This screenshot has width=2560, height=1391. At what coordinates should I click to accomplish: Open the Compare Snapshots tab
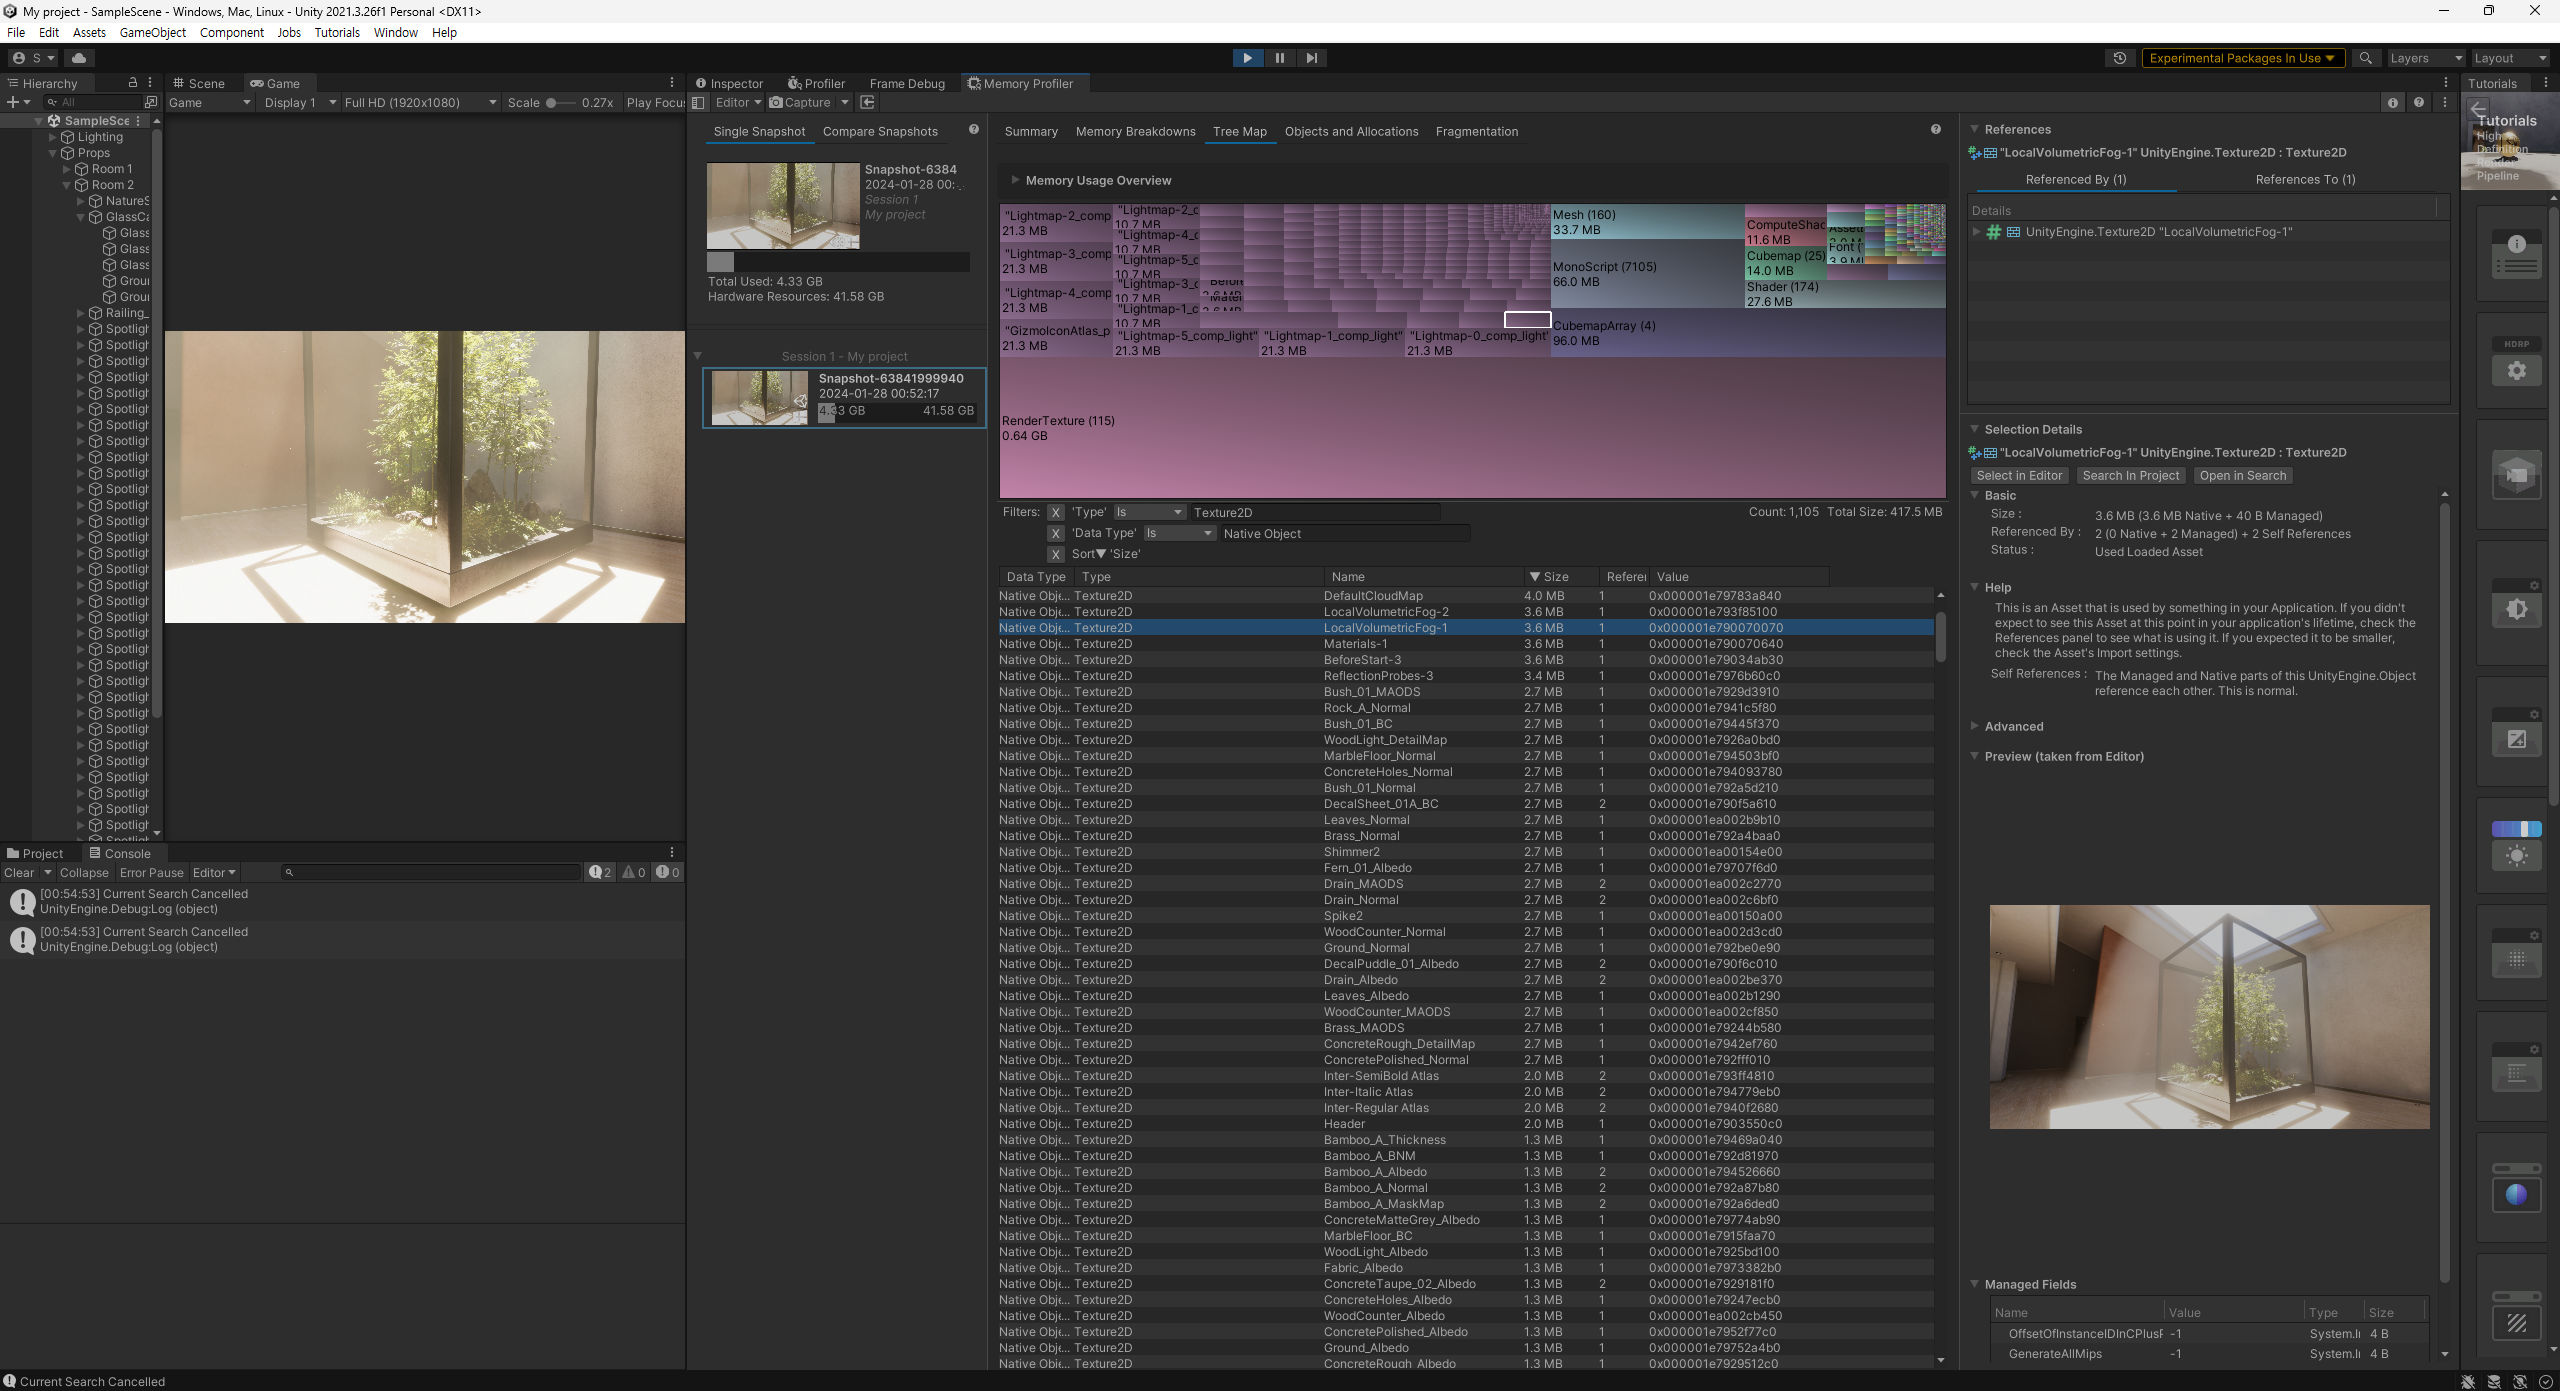coord(880,131)
